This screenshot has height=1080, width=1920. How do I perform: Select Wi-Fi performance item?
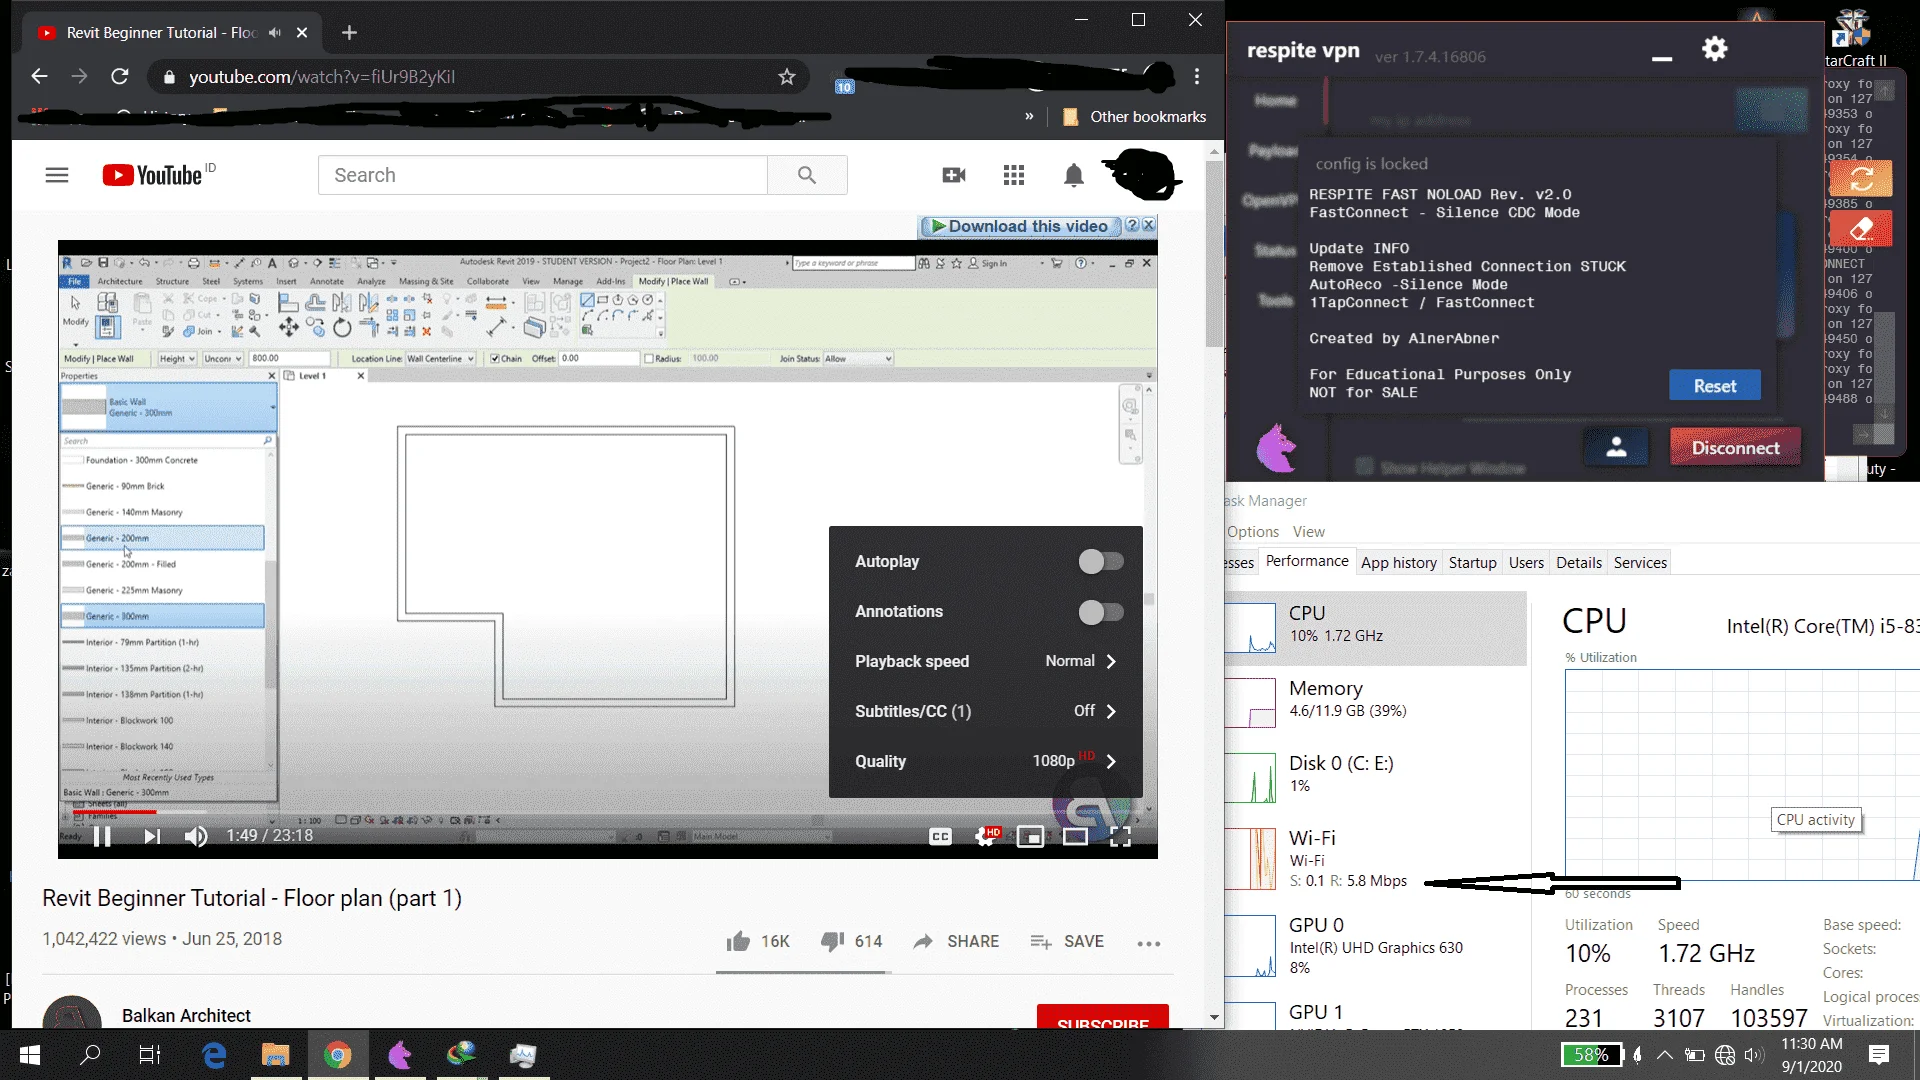click(x=1376, y=858)
